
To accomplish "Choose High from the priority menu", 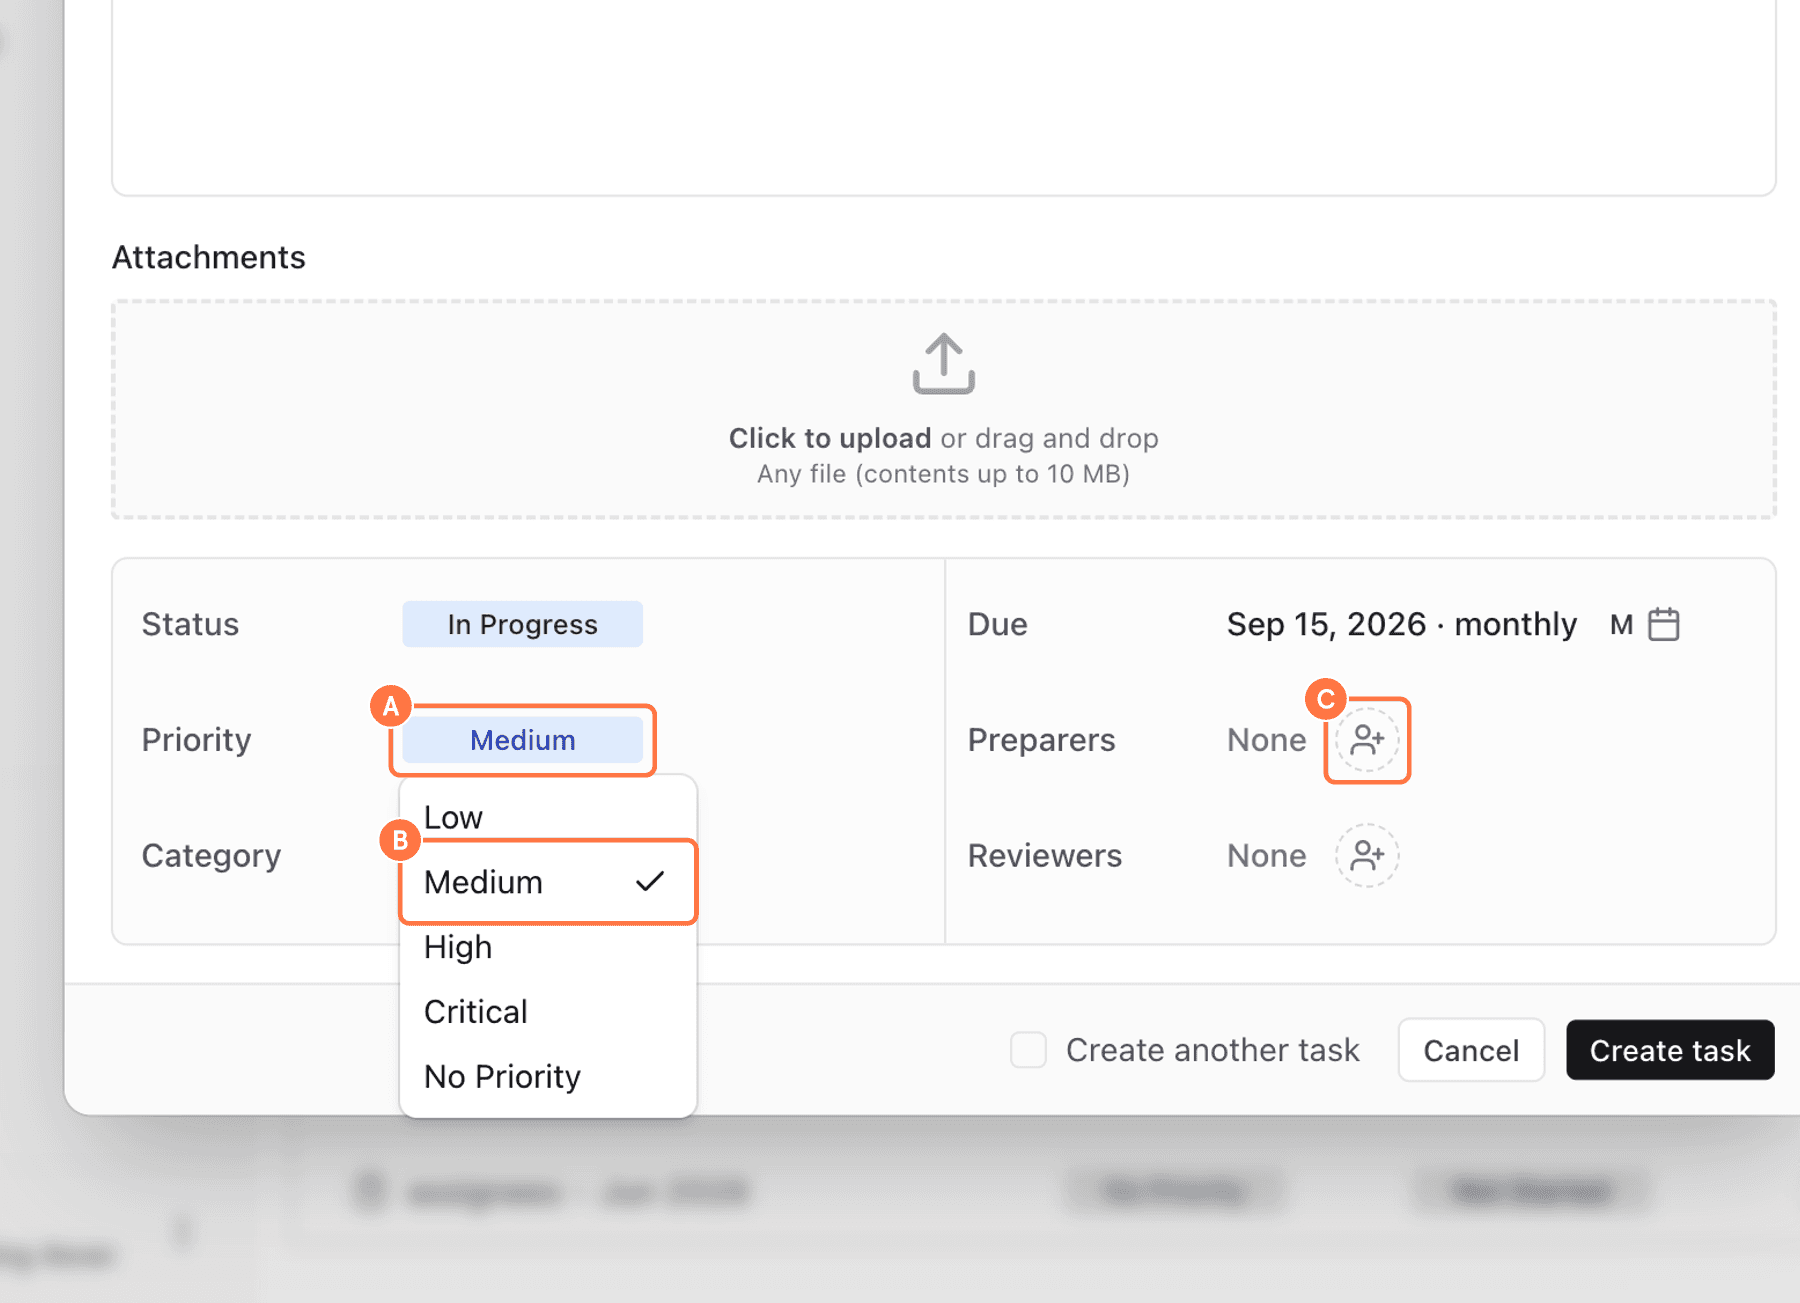I will (x=547, y=947).
